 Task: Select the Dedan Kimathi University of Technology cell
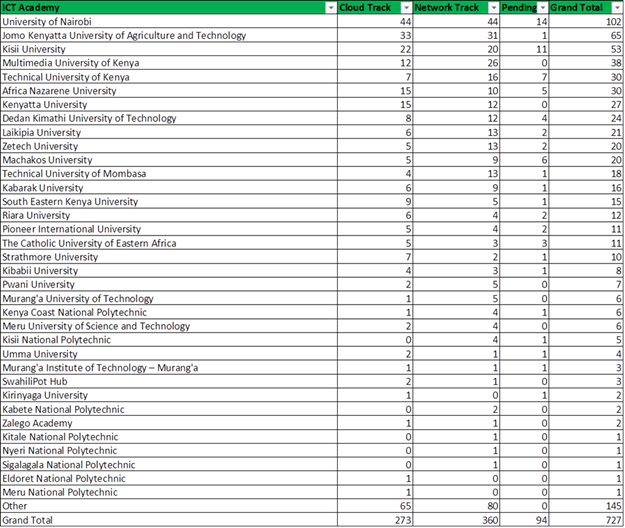88,119
